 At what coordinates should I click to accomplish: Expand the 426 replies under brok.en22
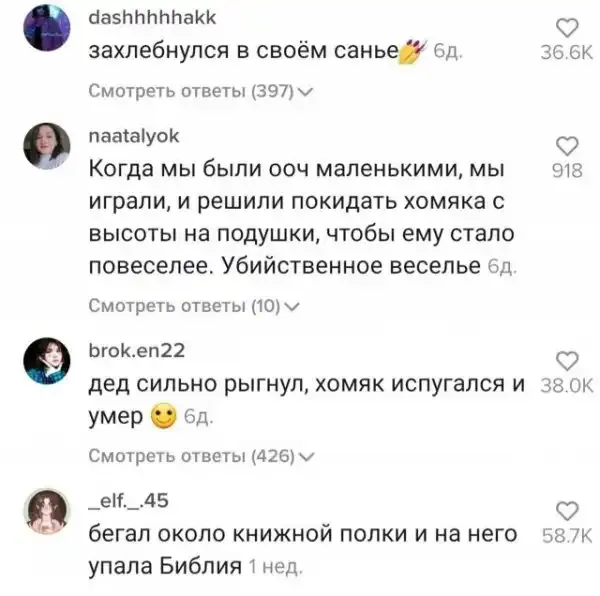(201, 456)
